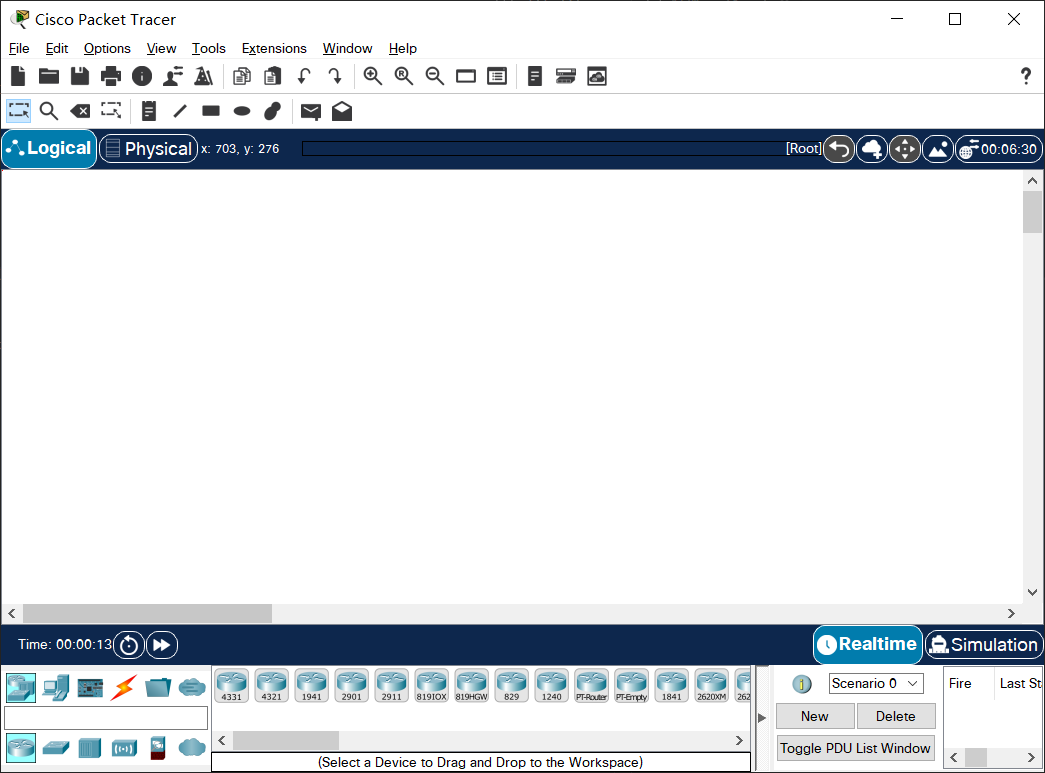1045x773 pixels.
Task: Select the Network Devices category
Action: tap(21, 688)
